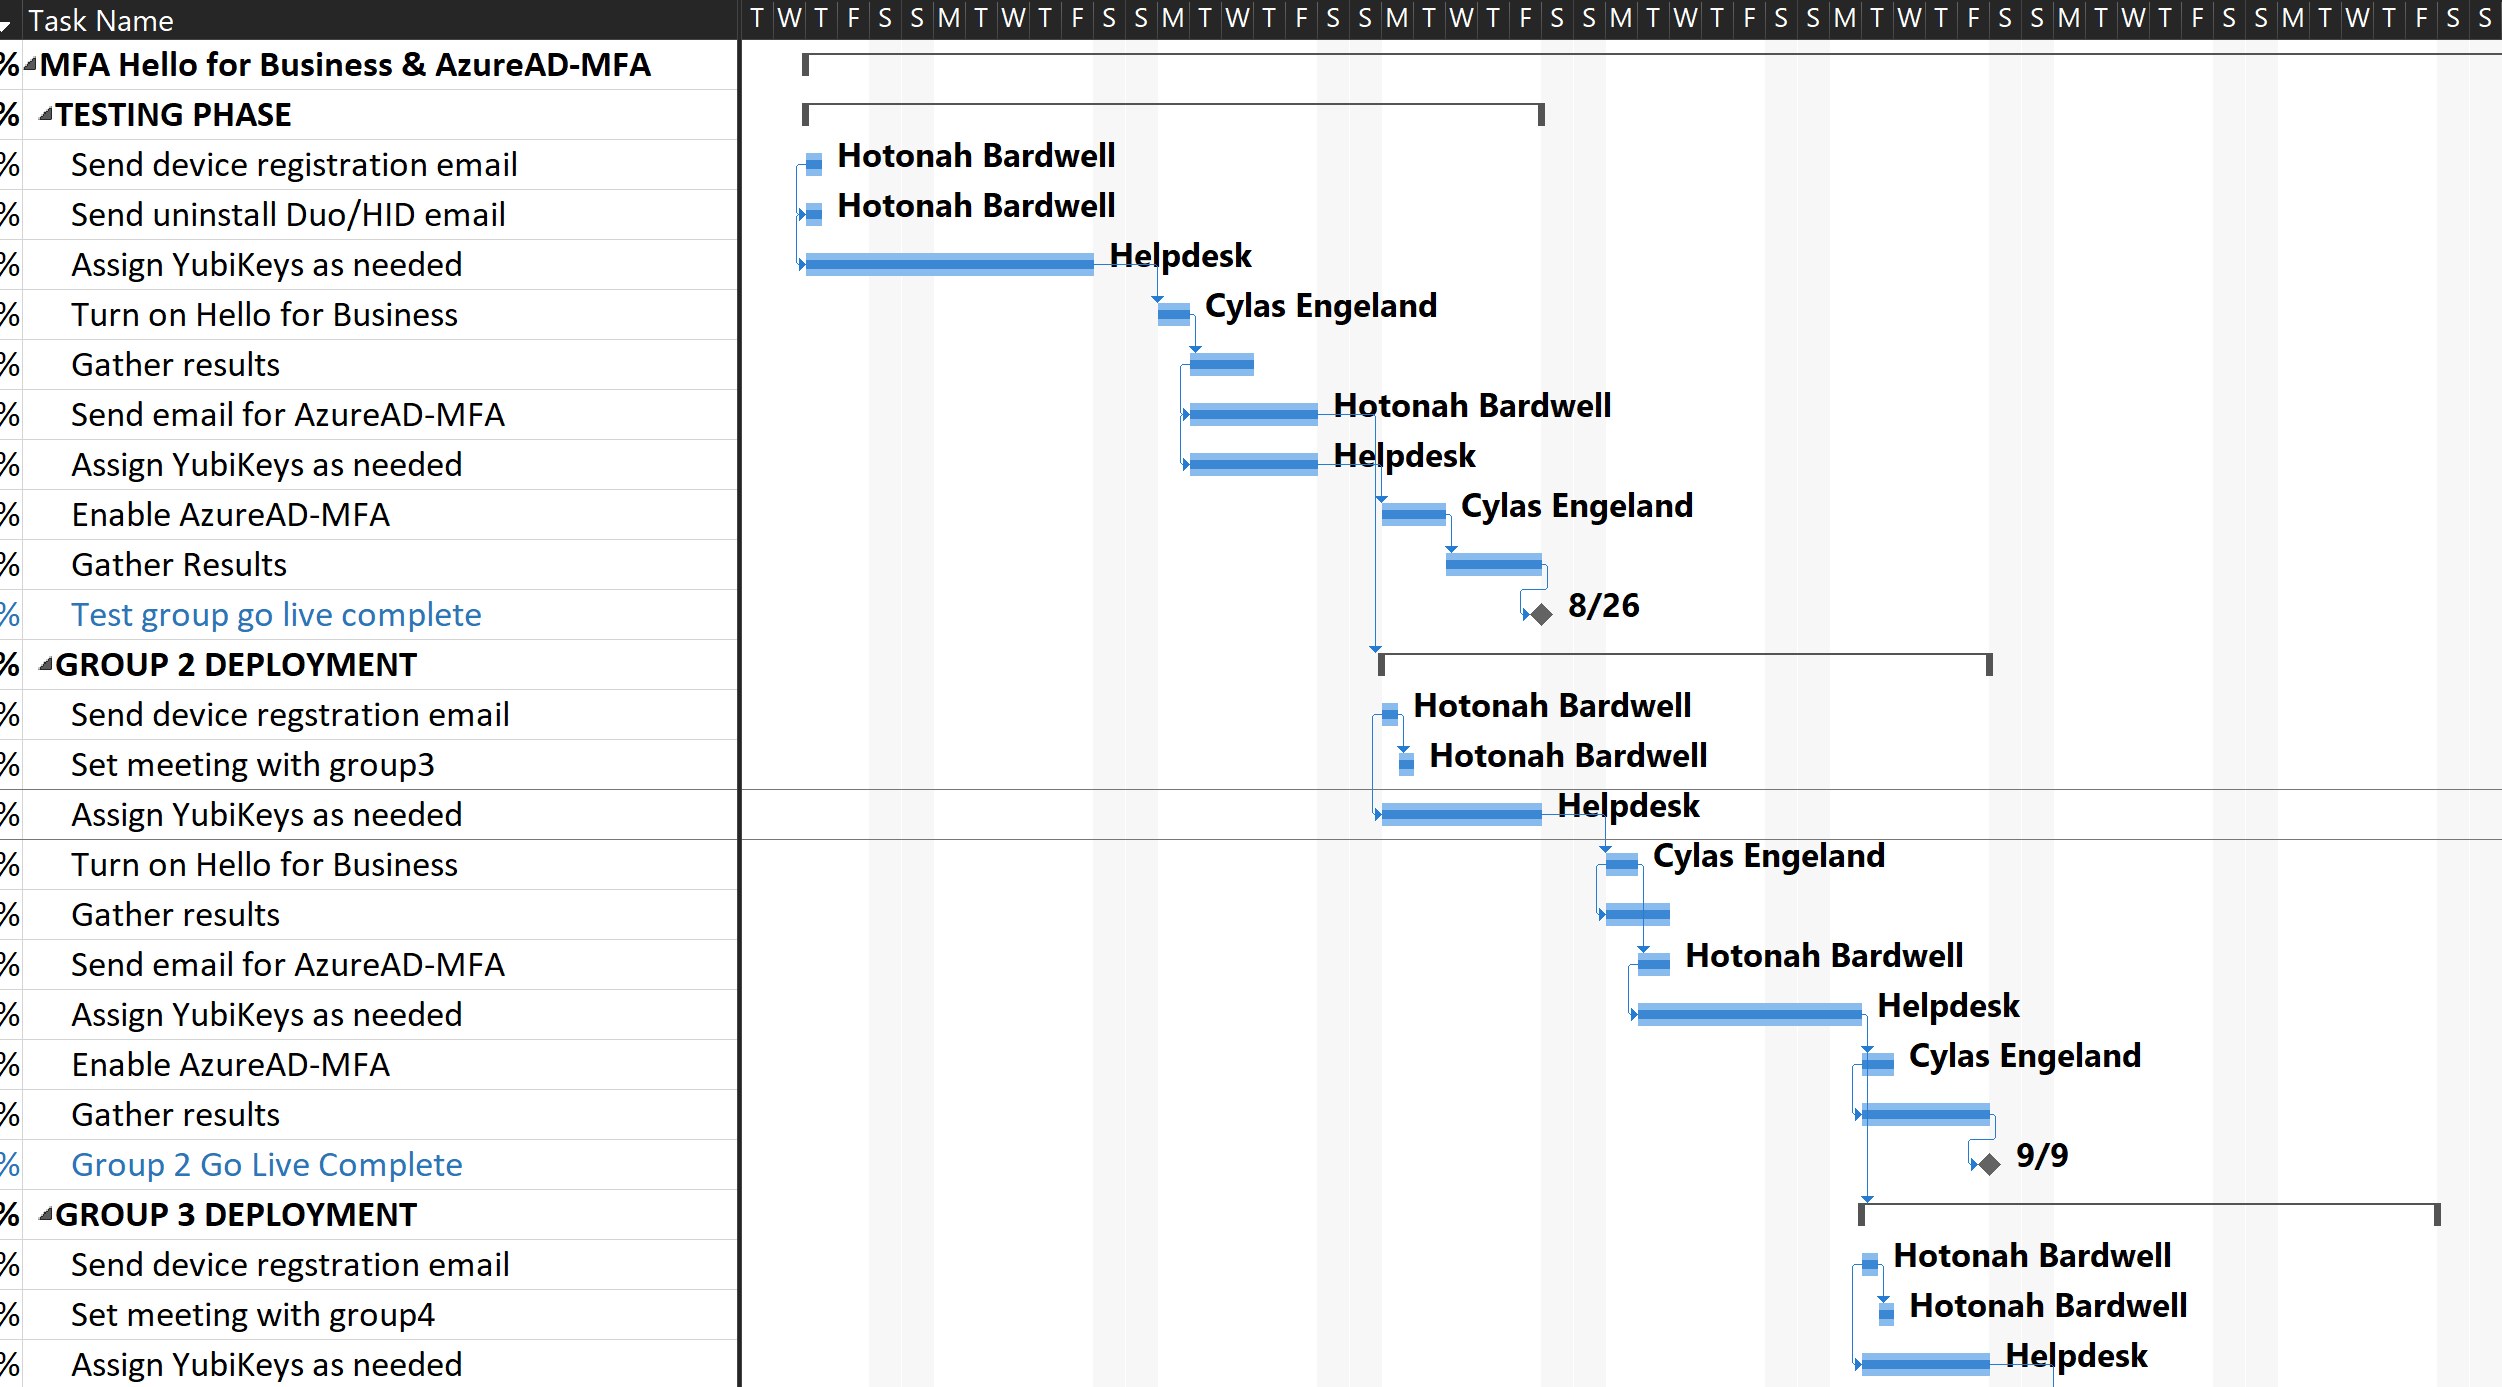Click the 8/26 date label beside the milestone

point(1604,606)
